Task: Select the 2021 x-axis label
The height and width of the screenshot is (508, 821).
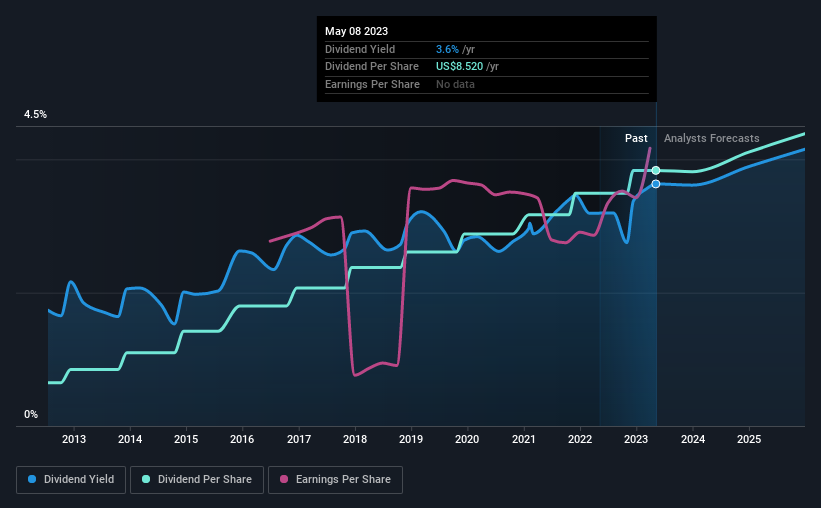Action: 524,439
